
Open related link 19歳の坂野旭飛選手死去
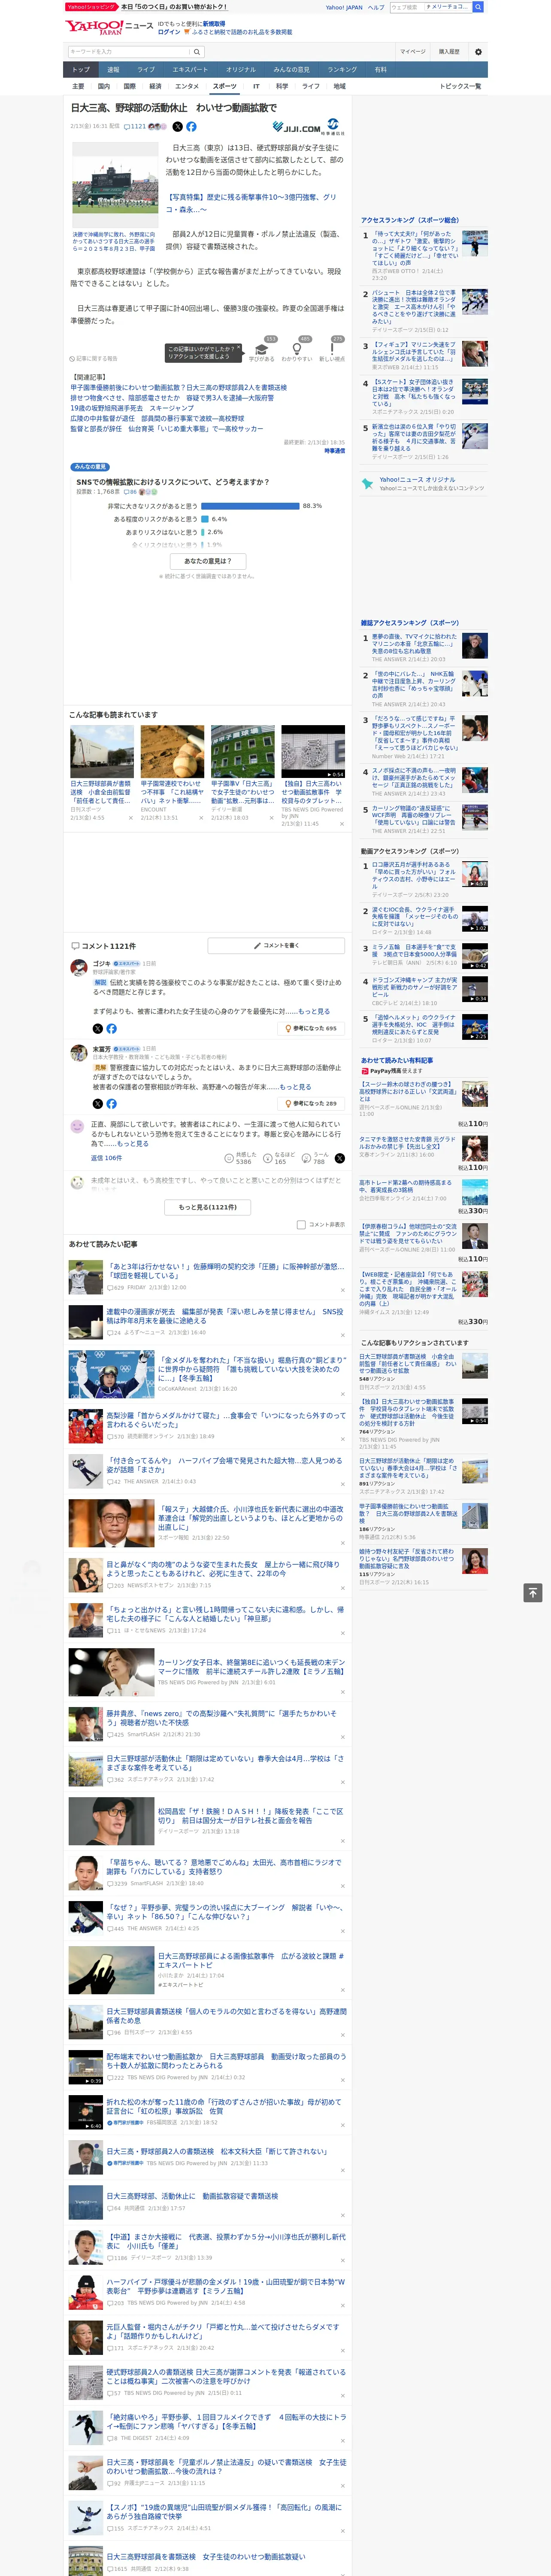pos(132,408)
